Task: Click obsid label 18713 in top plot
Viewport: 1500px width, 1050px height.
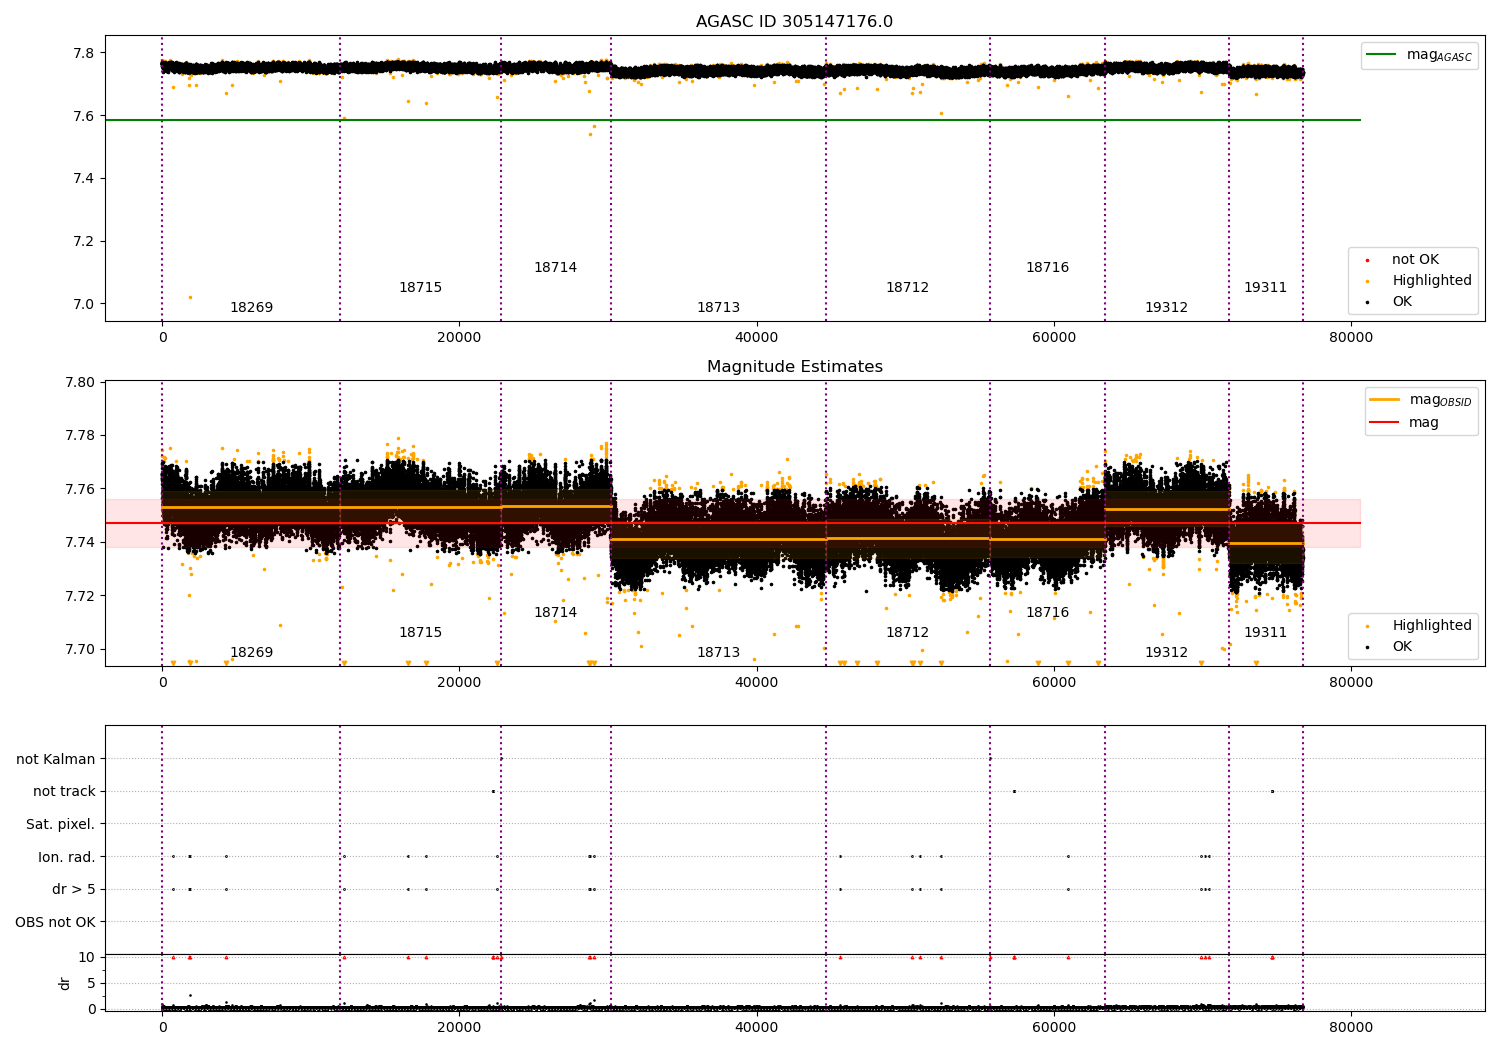Action: pyautogui.click(x=718, y=308)
